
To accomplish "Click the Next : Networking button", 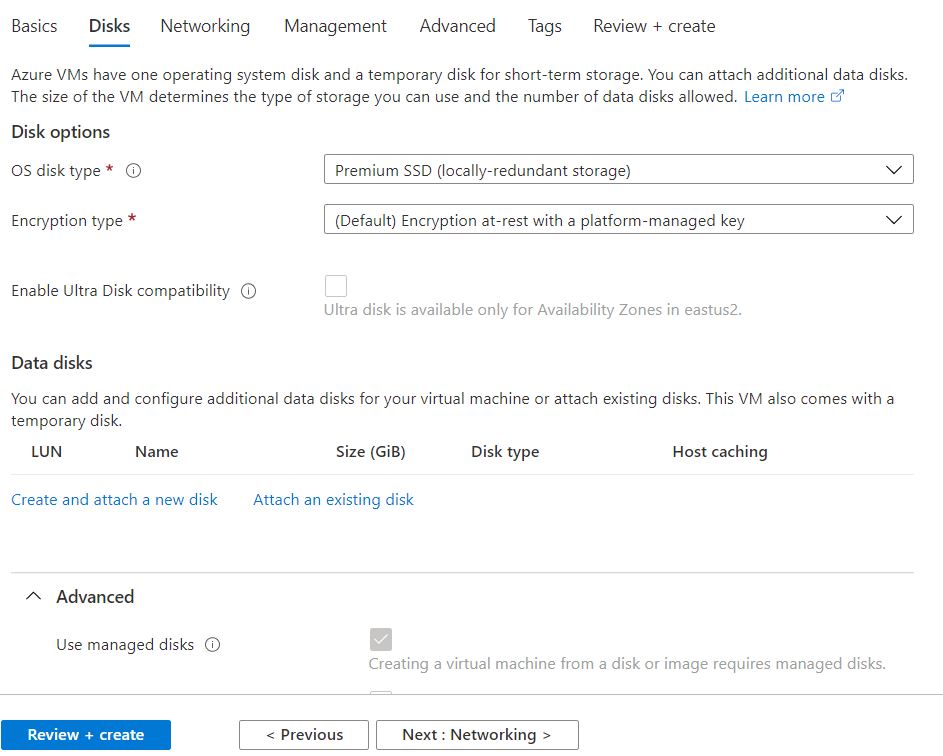I will click(x=477, y=735).
